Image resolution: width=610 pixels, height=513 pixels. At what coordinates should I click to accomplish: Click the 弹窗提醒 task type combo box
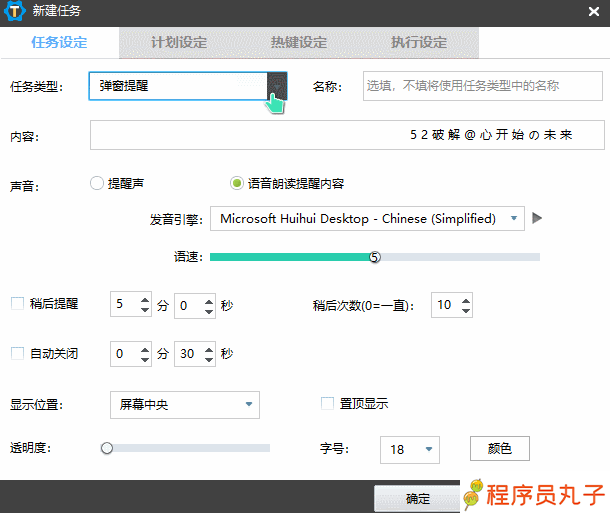[x=188, y=86]
